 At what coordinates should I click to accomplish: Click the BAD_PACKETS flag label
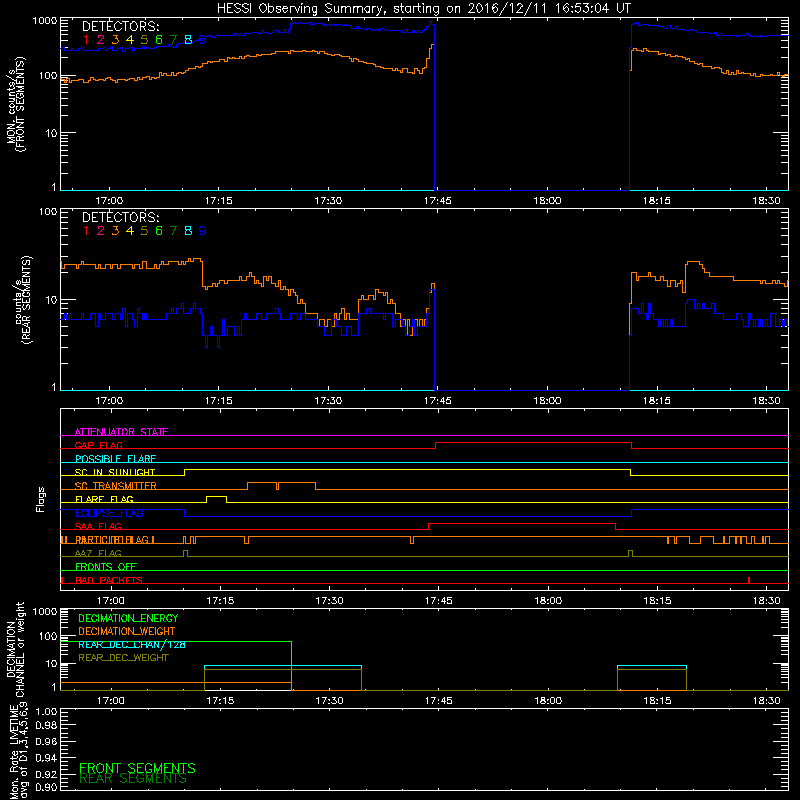tap(109, 581)
